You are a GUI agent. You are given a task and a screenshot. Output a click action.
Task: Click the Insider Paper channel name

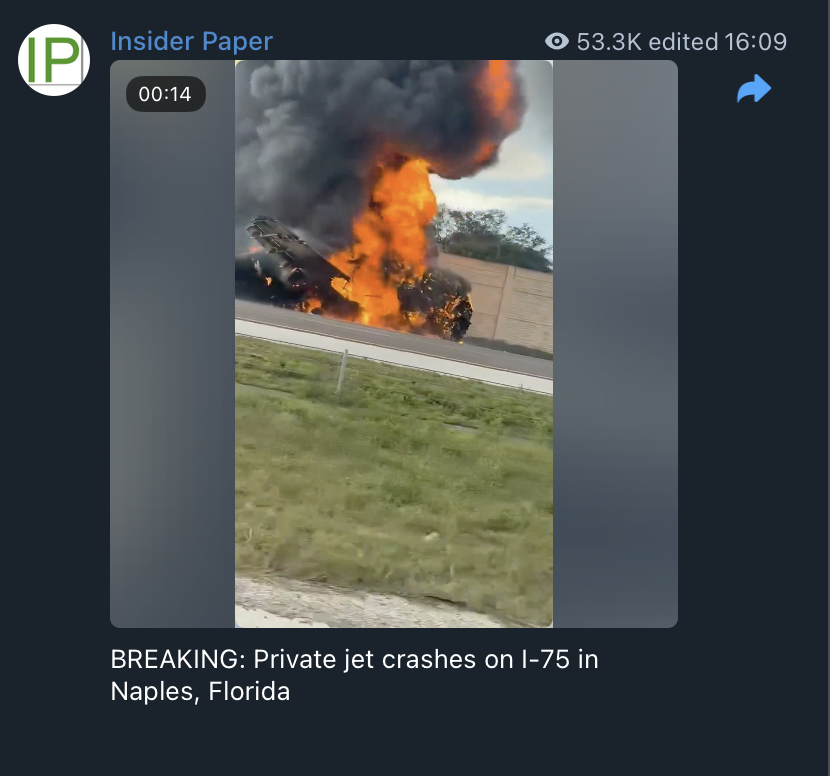(x=192, y=41)
